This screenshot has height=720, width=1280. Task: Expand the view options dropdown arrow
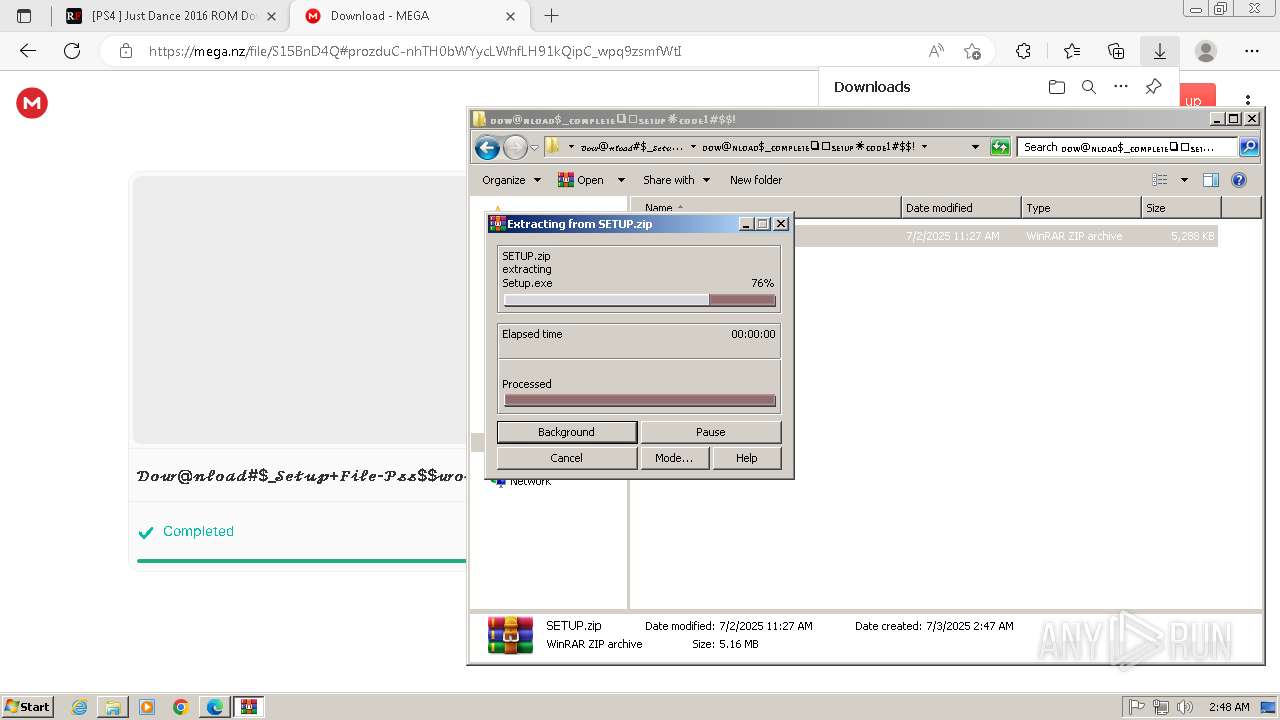point(1184,180)
